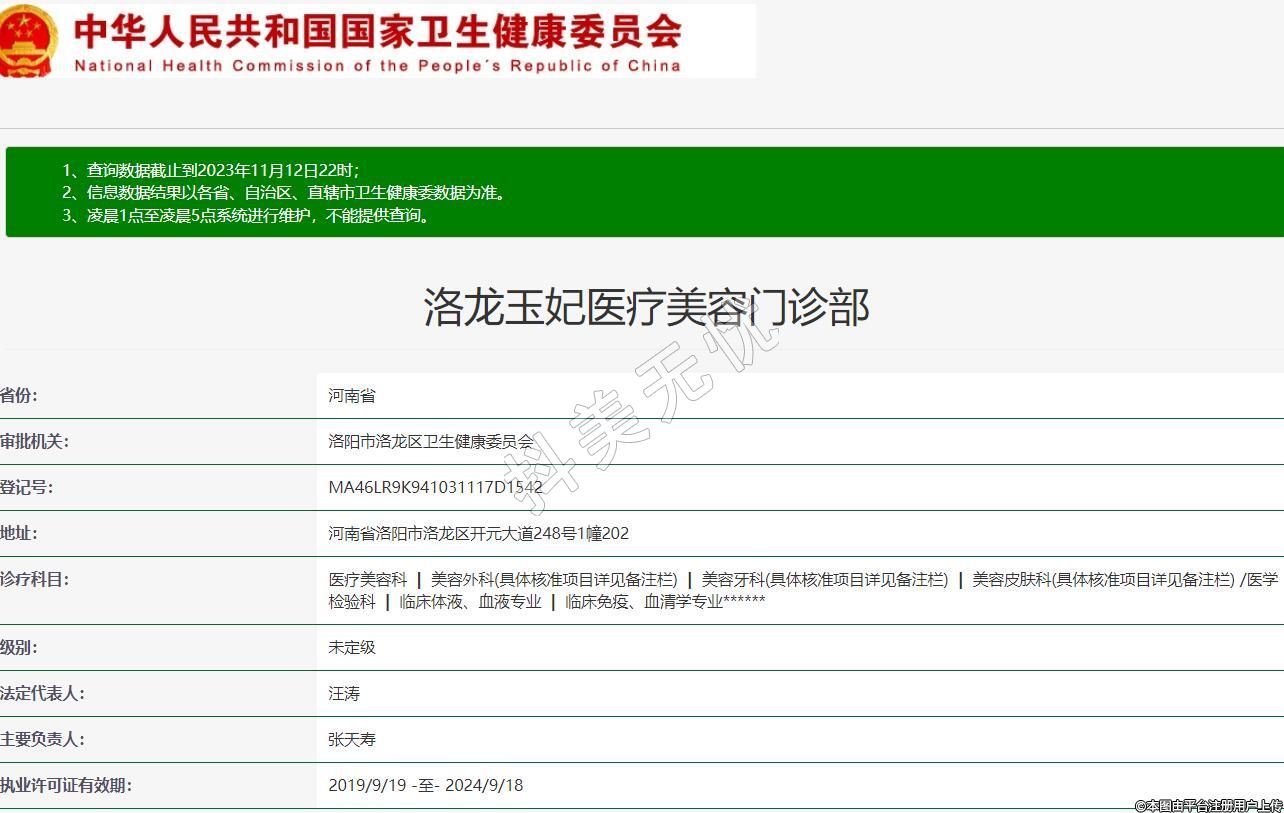The image size is (1284, 813).
Task: Click the Chinese National Health Commission title
Action: pos(378,30)
